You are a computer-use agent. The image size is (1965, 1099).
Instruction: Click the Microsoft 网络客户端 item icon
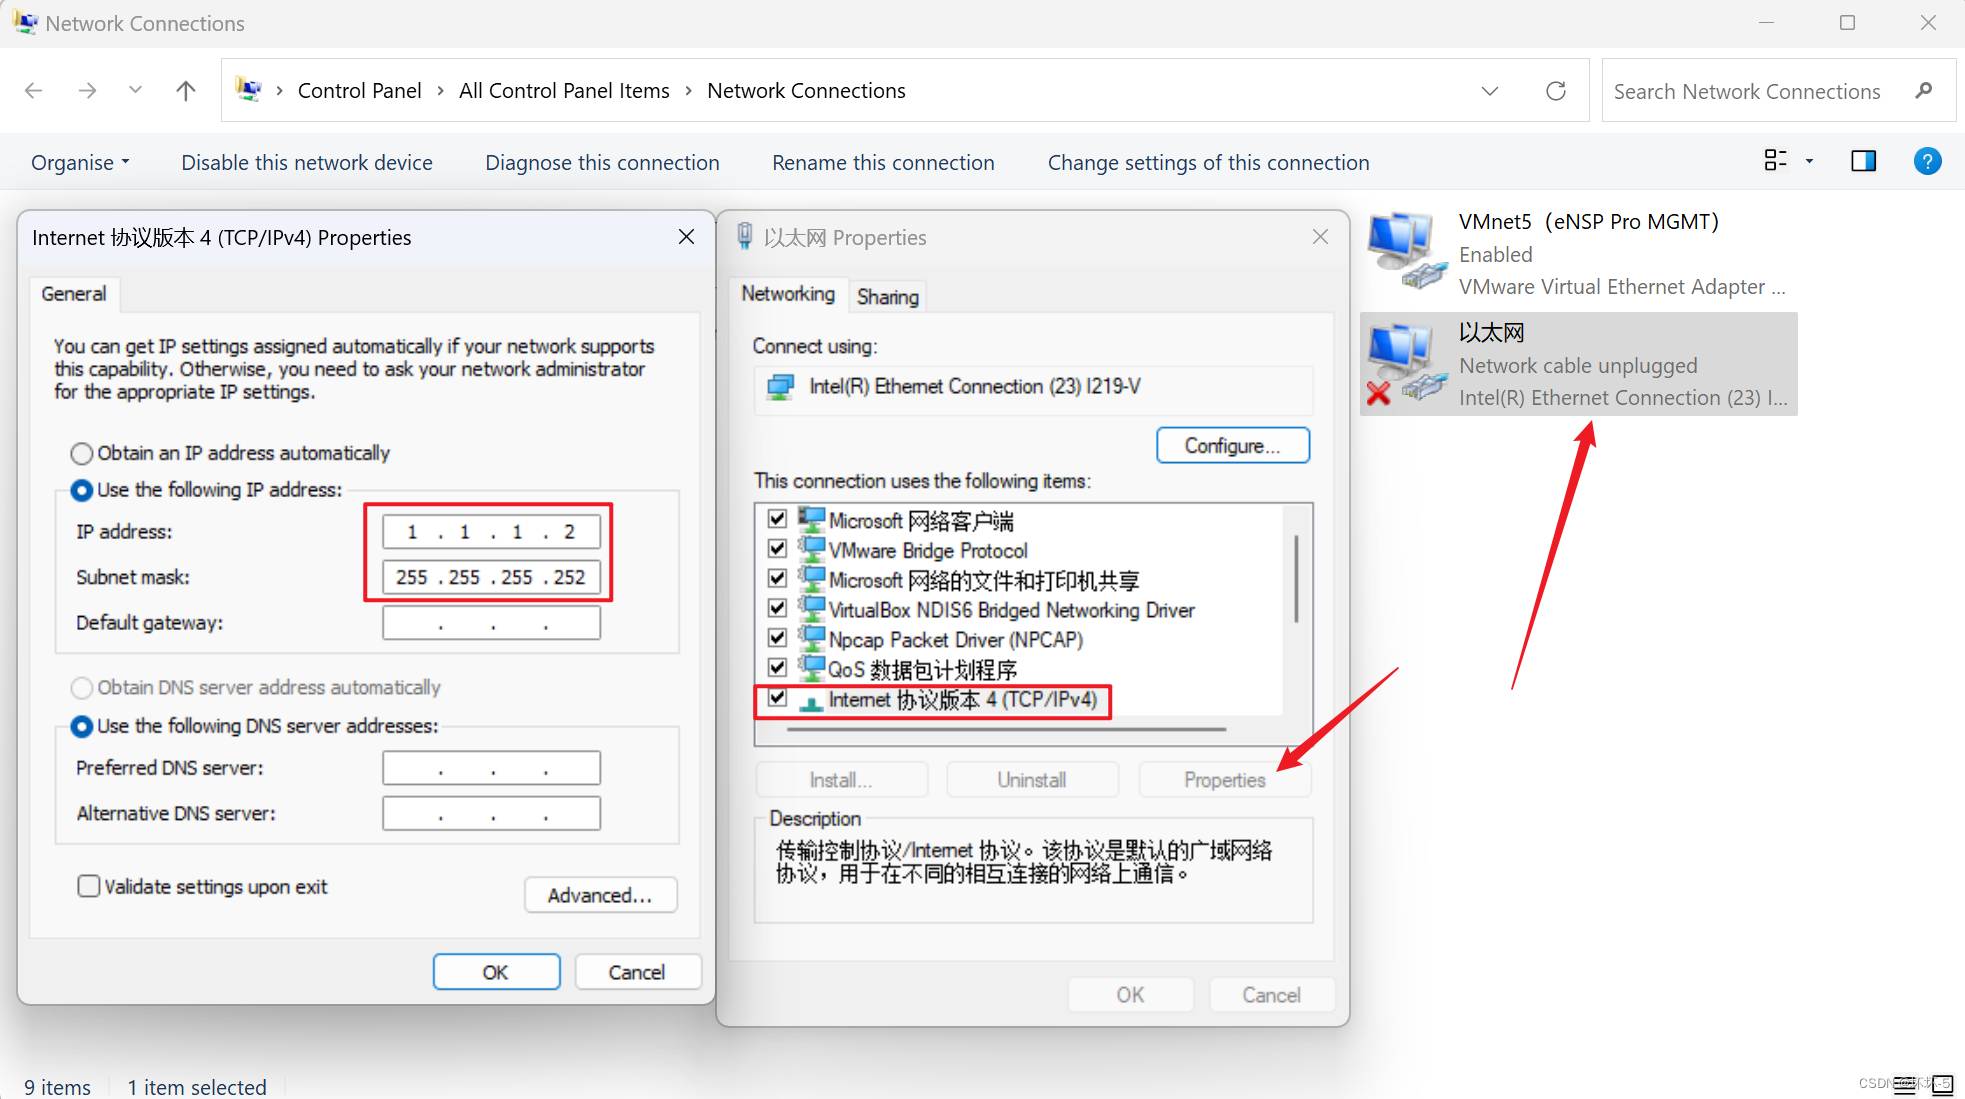(x=812, y=519)
